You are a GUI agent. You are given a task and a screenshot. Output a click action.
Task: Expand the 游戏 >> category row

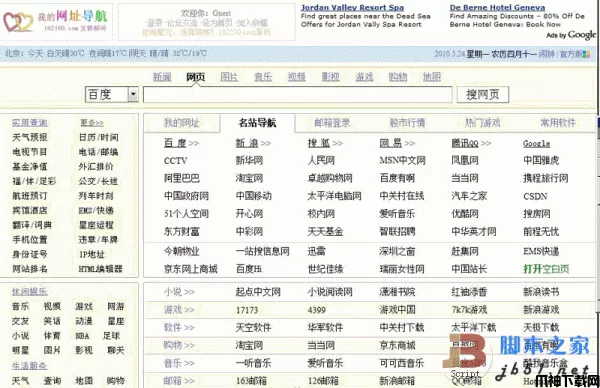click(x=179, y=310)
